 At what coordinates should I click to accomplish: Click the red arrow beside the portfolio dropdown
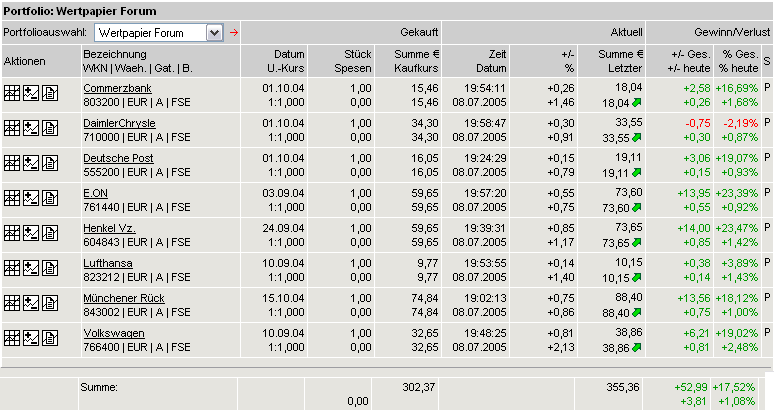pos(235,33)
